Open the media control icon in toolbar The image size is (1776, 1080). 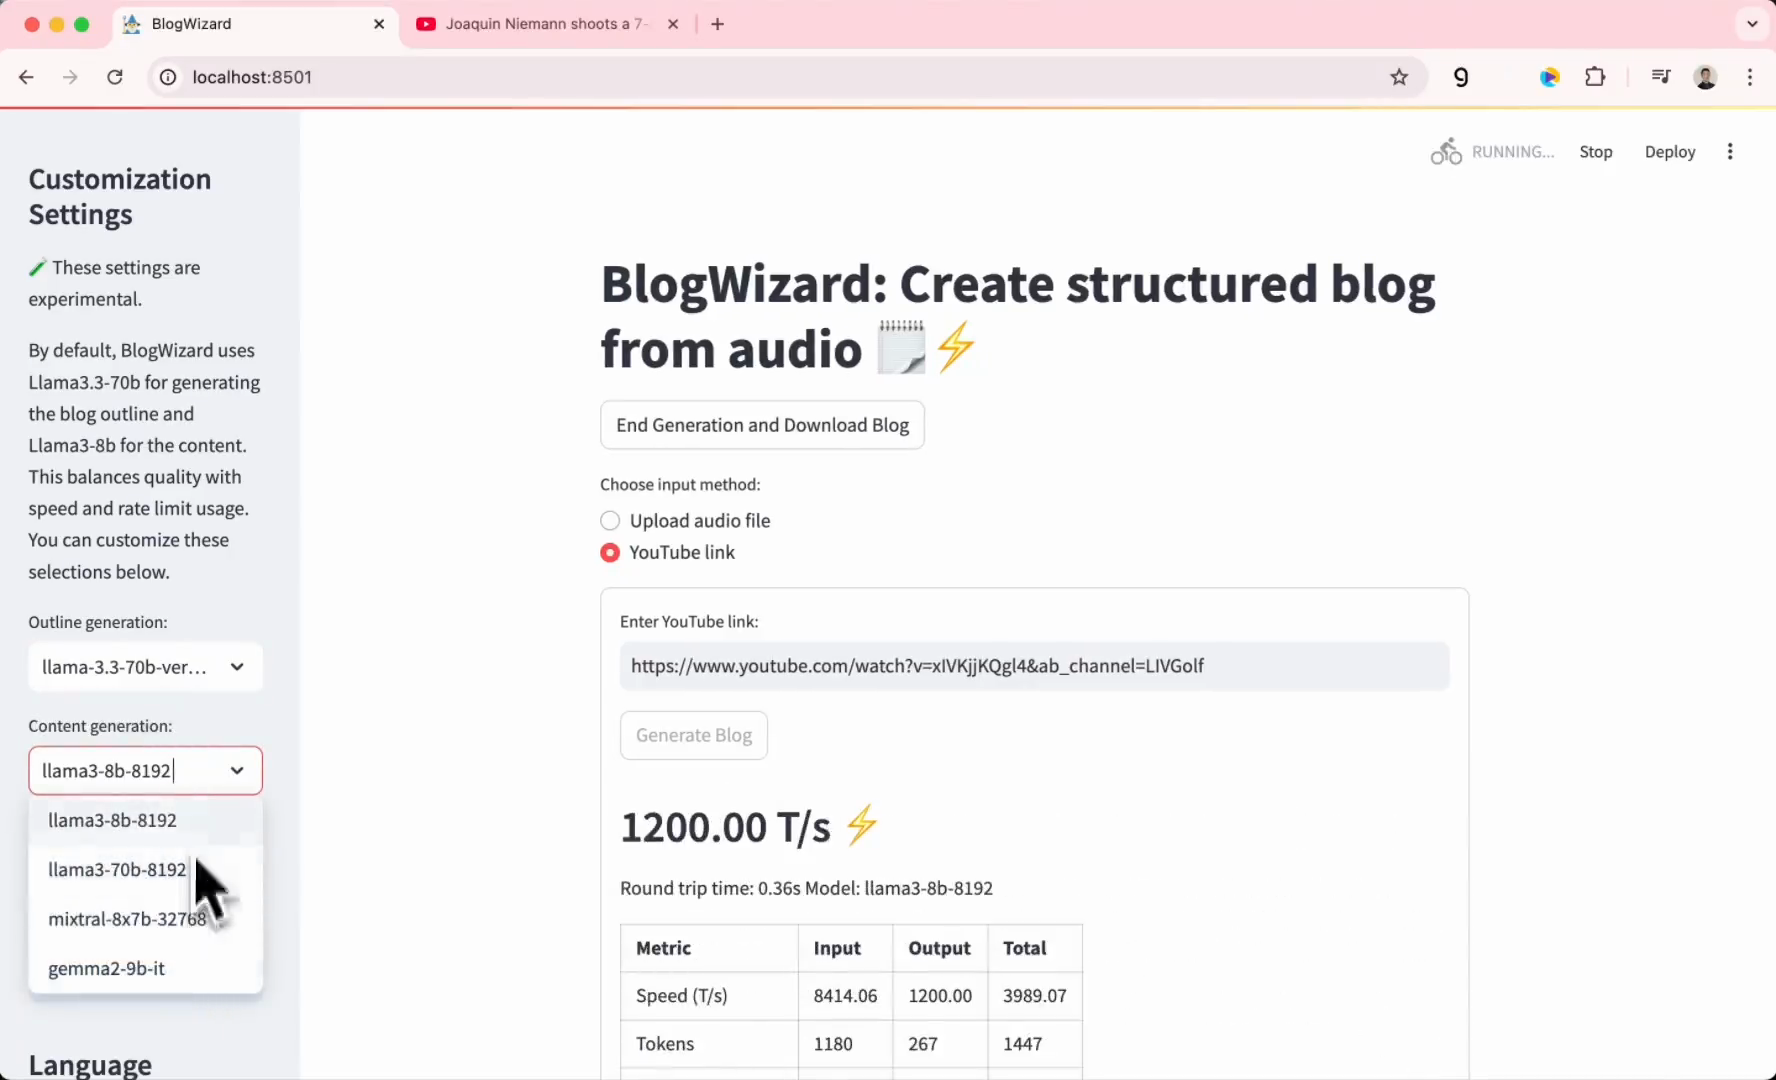coord(1661,77)
